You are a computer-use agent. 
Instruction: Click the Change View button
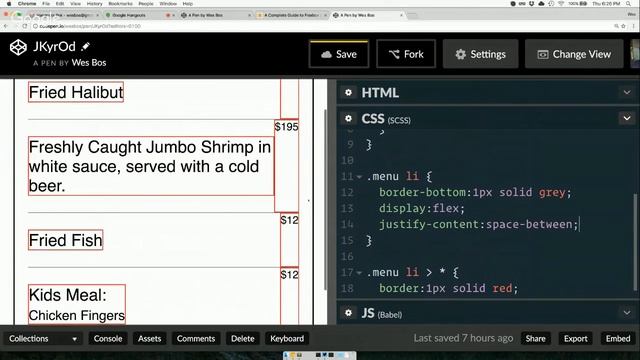[574, 54]
